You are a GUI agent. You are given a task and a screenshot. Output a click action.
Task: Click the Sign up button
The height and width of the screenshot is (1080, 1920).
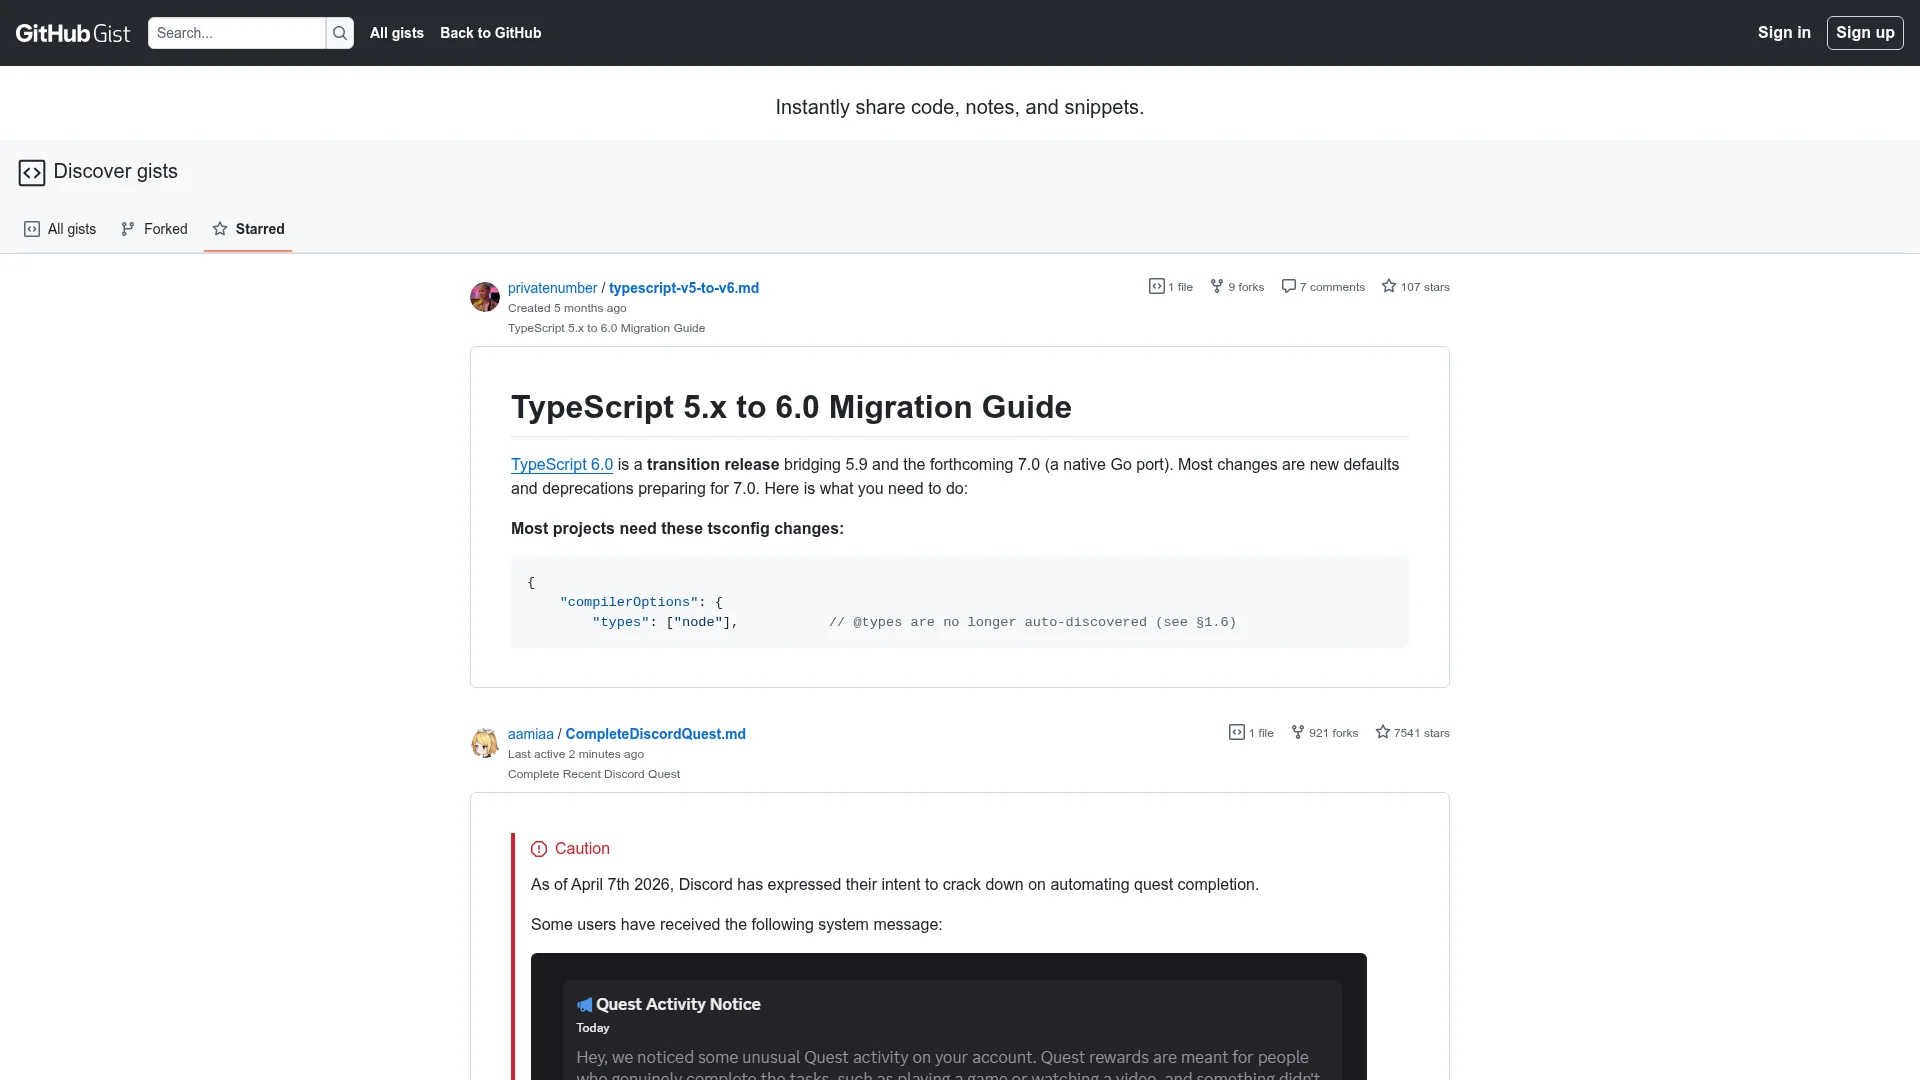[1865, 33]
